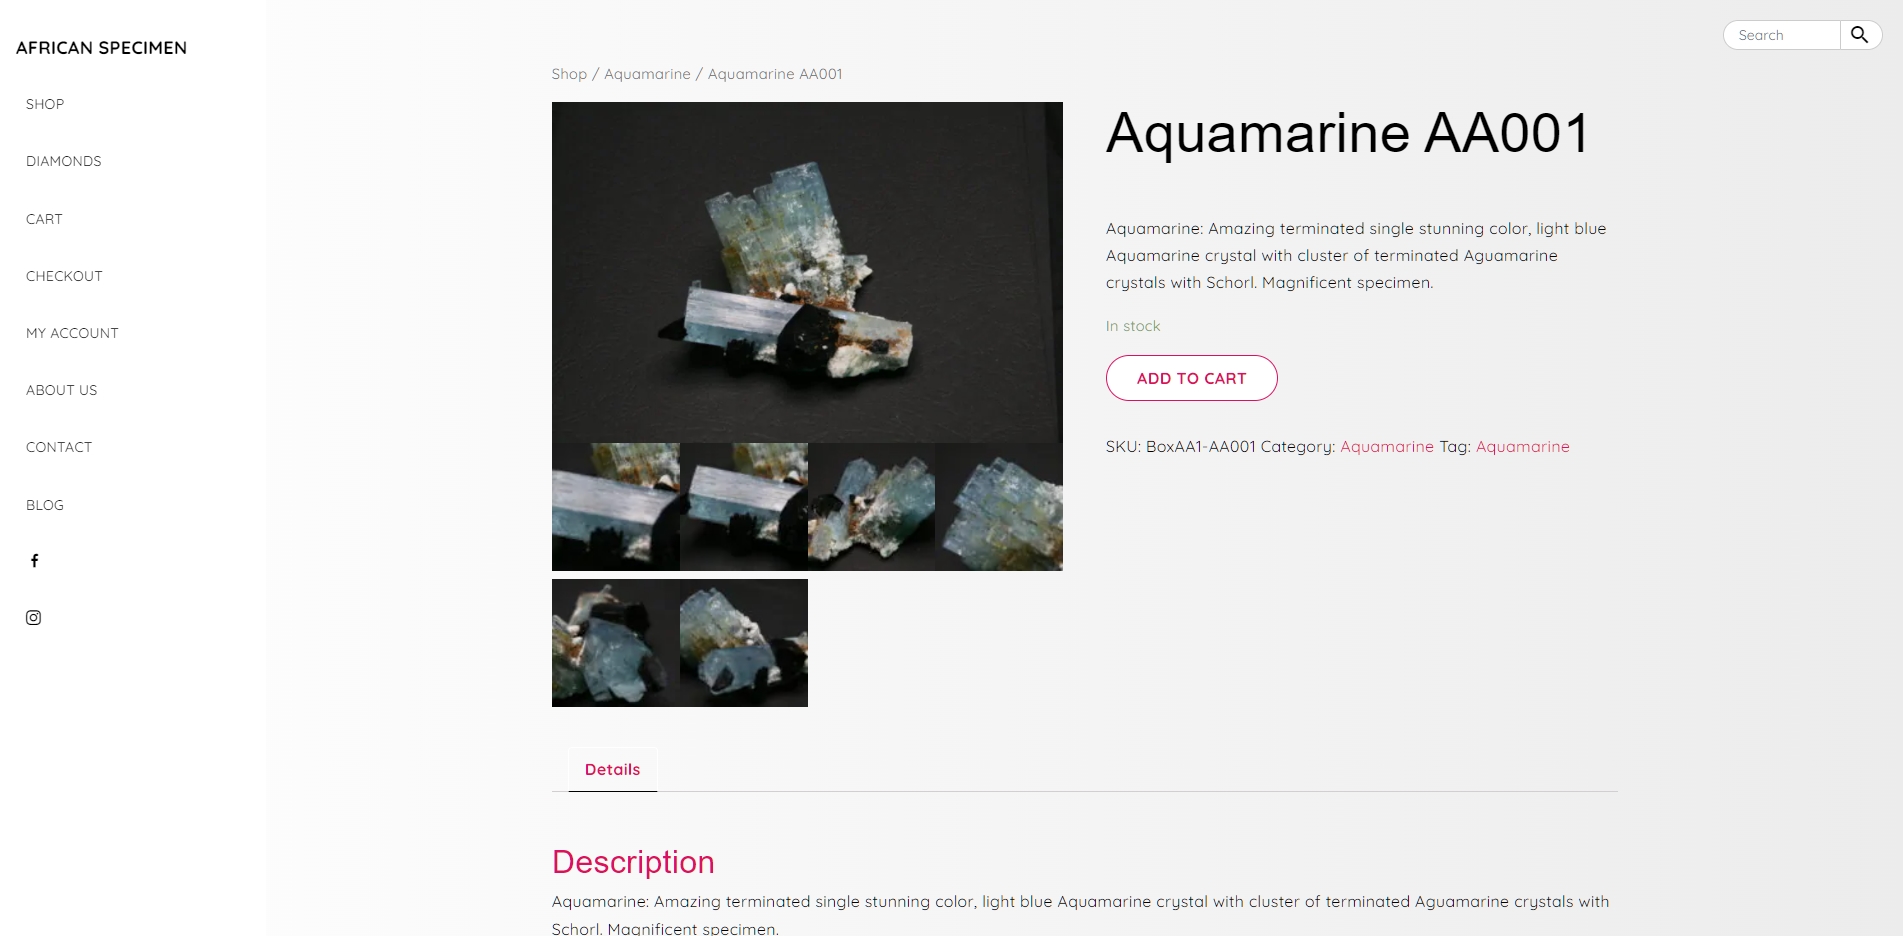Open the Contact page
1903x936 pixels.
(x=59, y=447)
